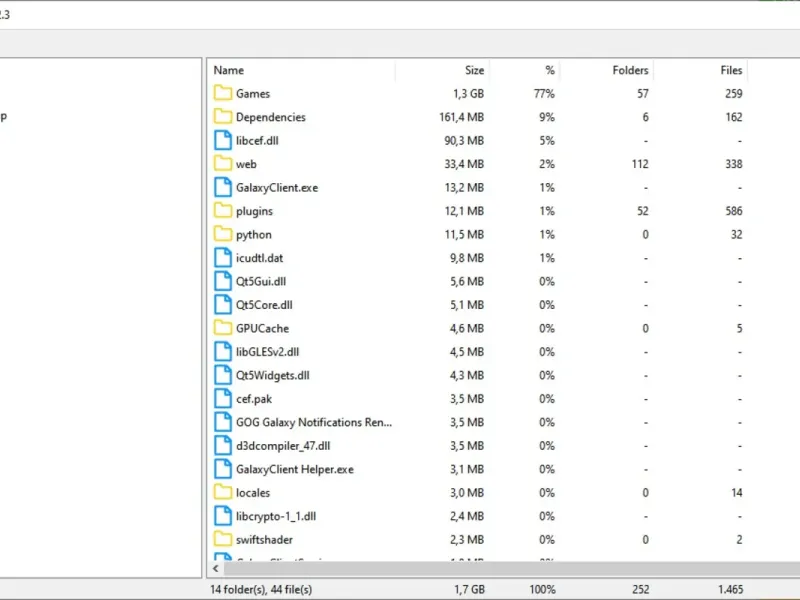The width and height of the screenshot is (800, 600).
Task: Click the cef.pak file icon
Action: click(222, 398)
